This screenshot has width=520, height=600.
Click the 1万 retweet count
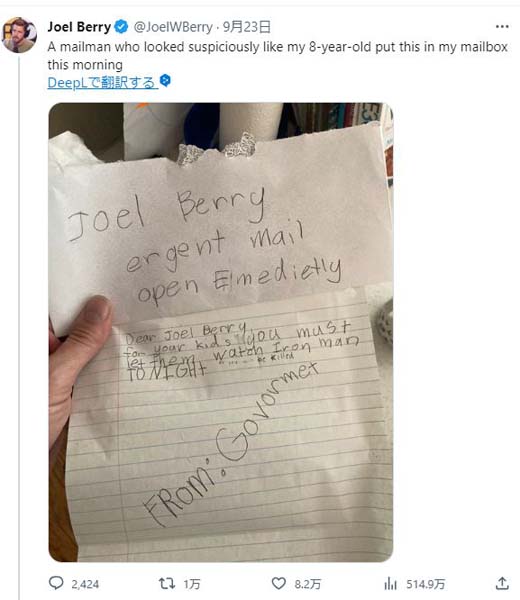tap(191, 584)
